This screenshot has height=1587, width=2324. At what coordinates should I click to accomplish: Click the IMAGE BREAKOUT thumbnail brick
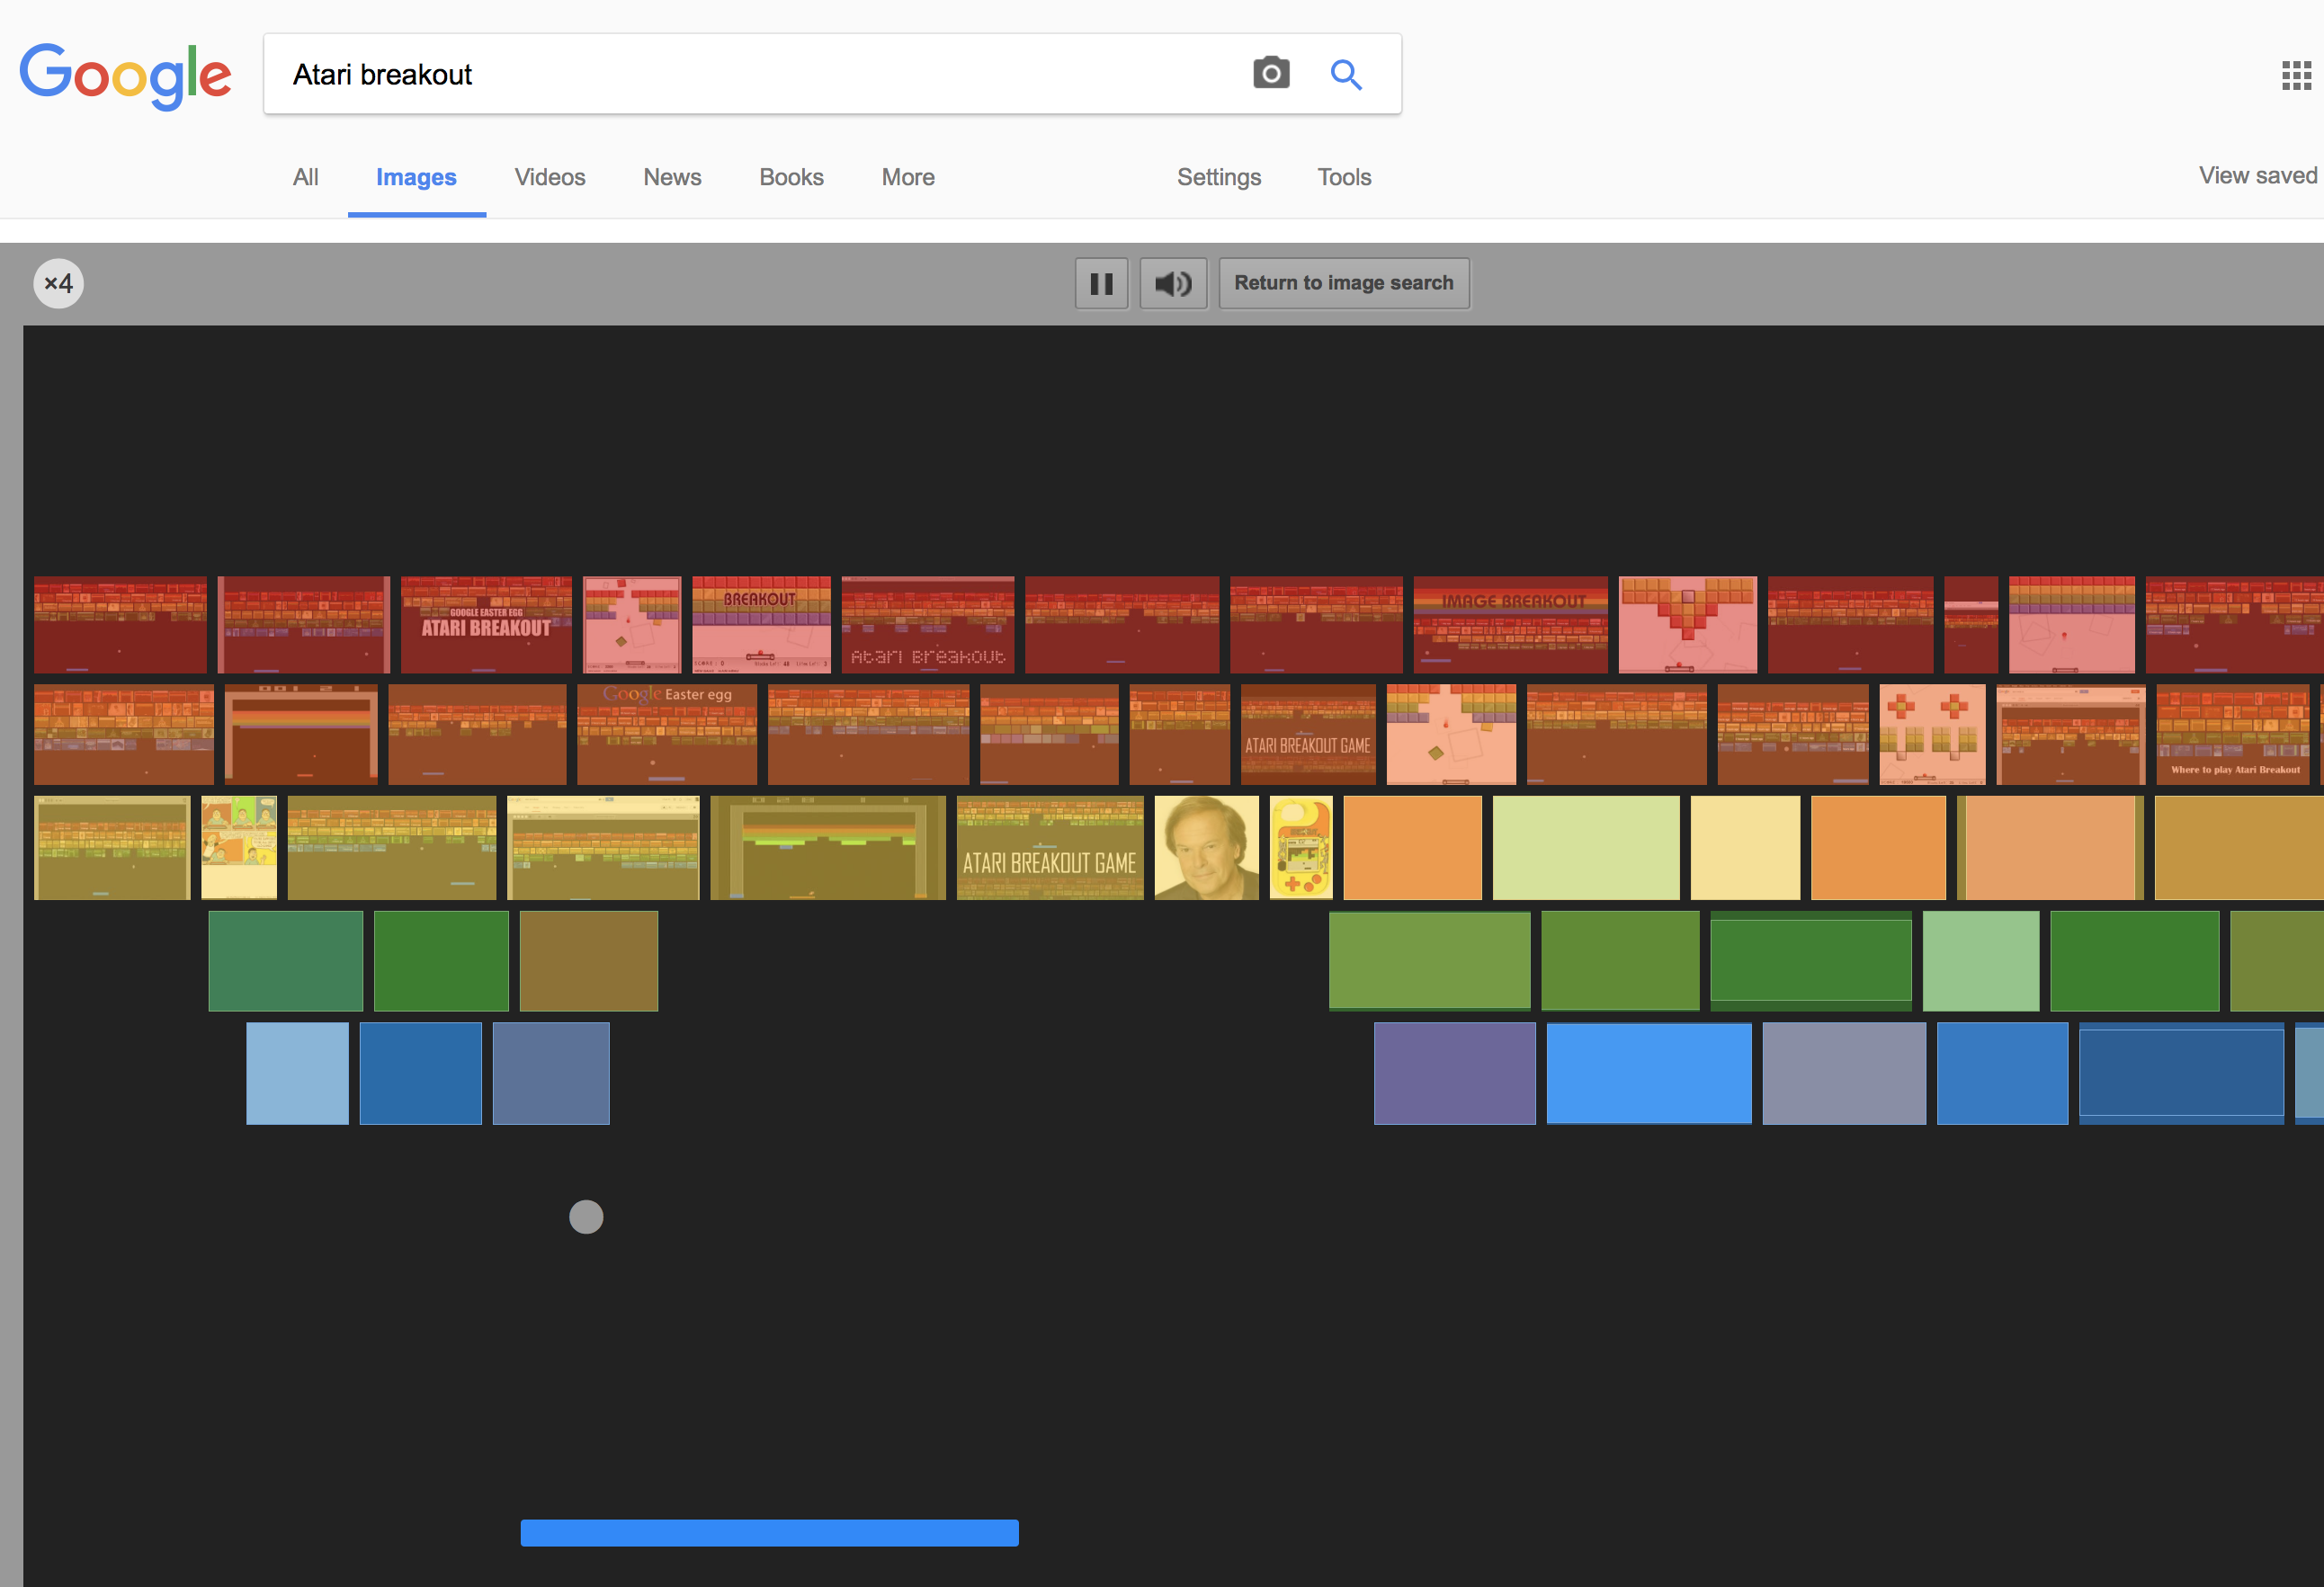(1510, 624)
